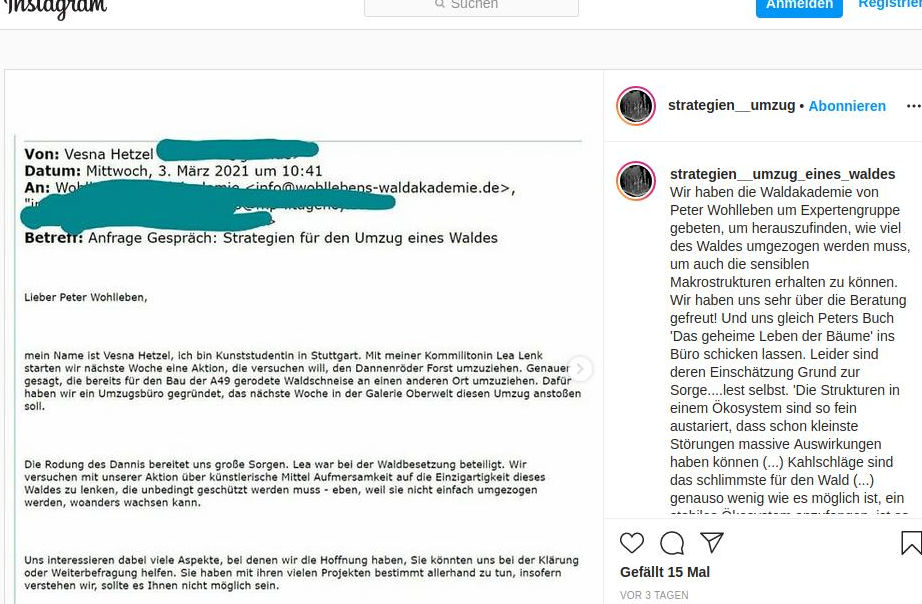Viewport: 922px width, 604px height.
Task: Open strategien__umzug username in post header
Action: pyautogui.click(x=731, y=105)
